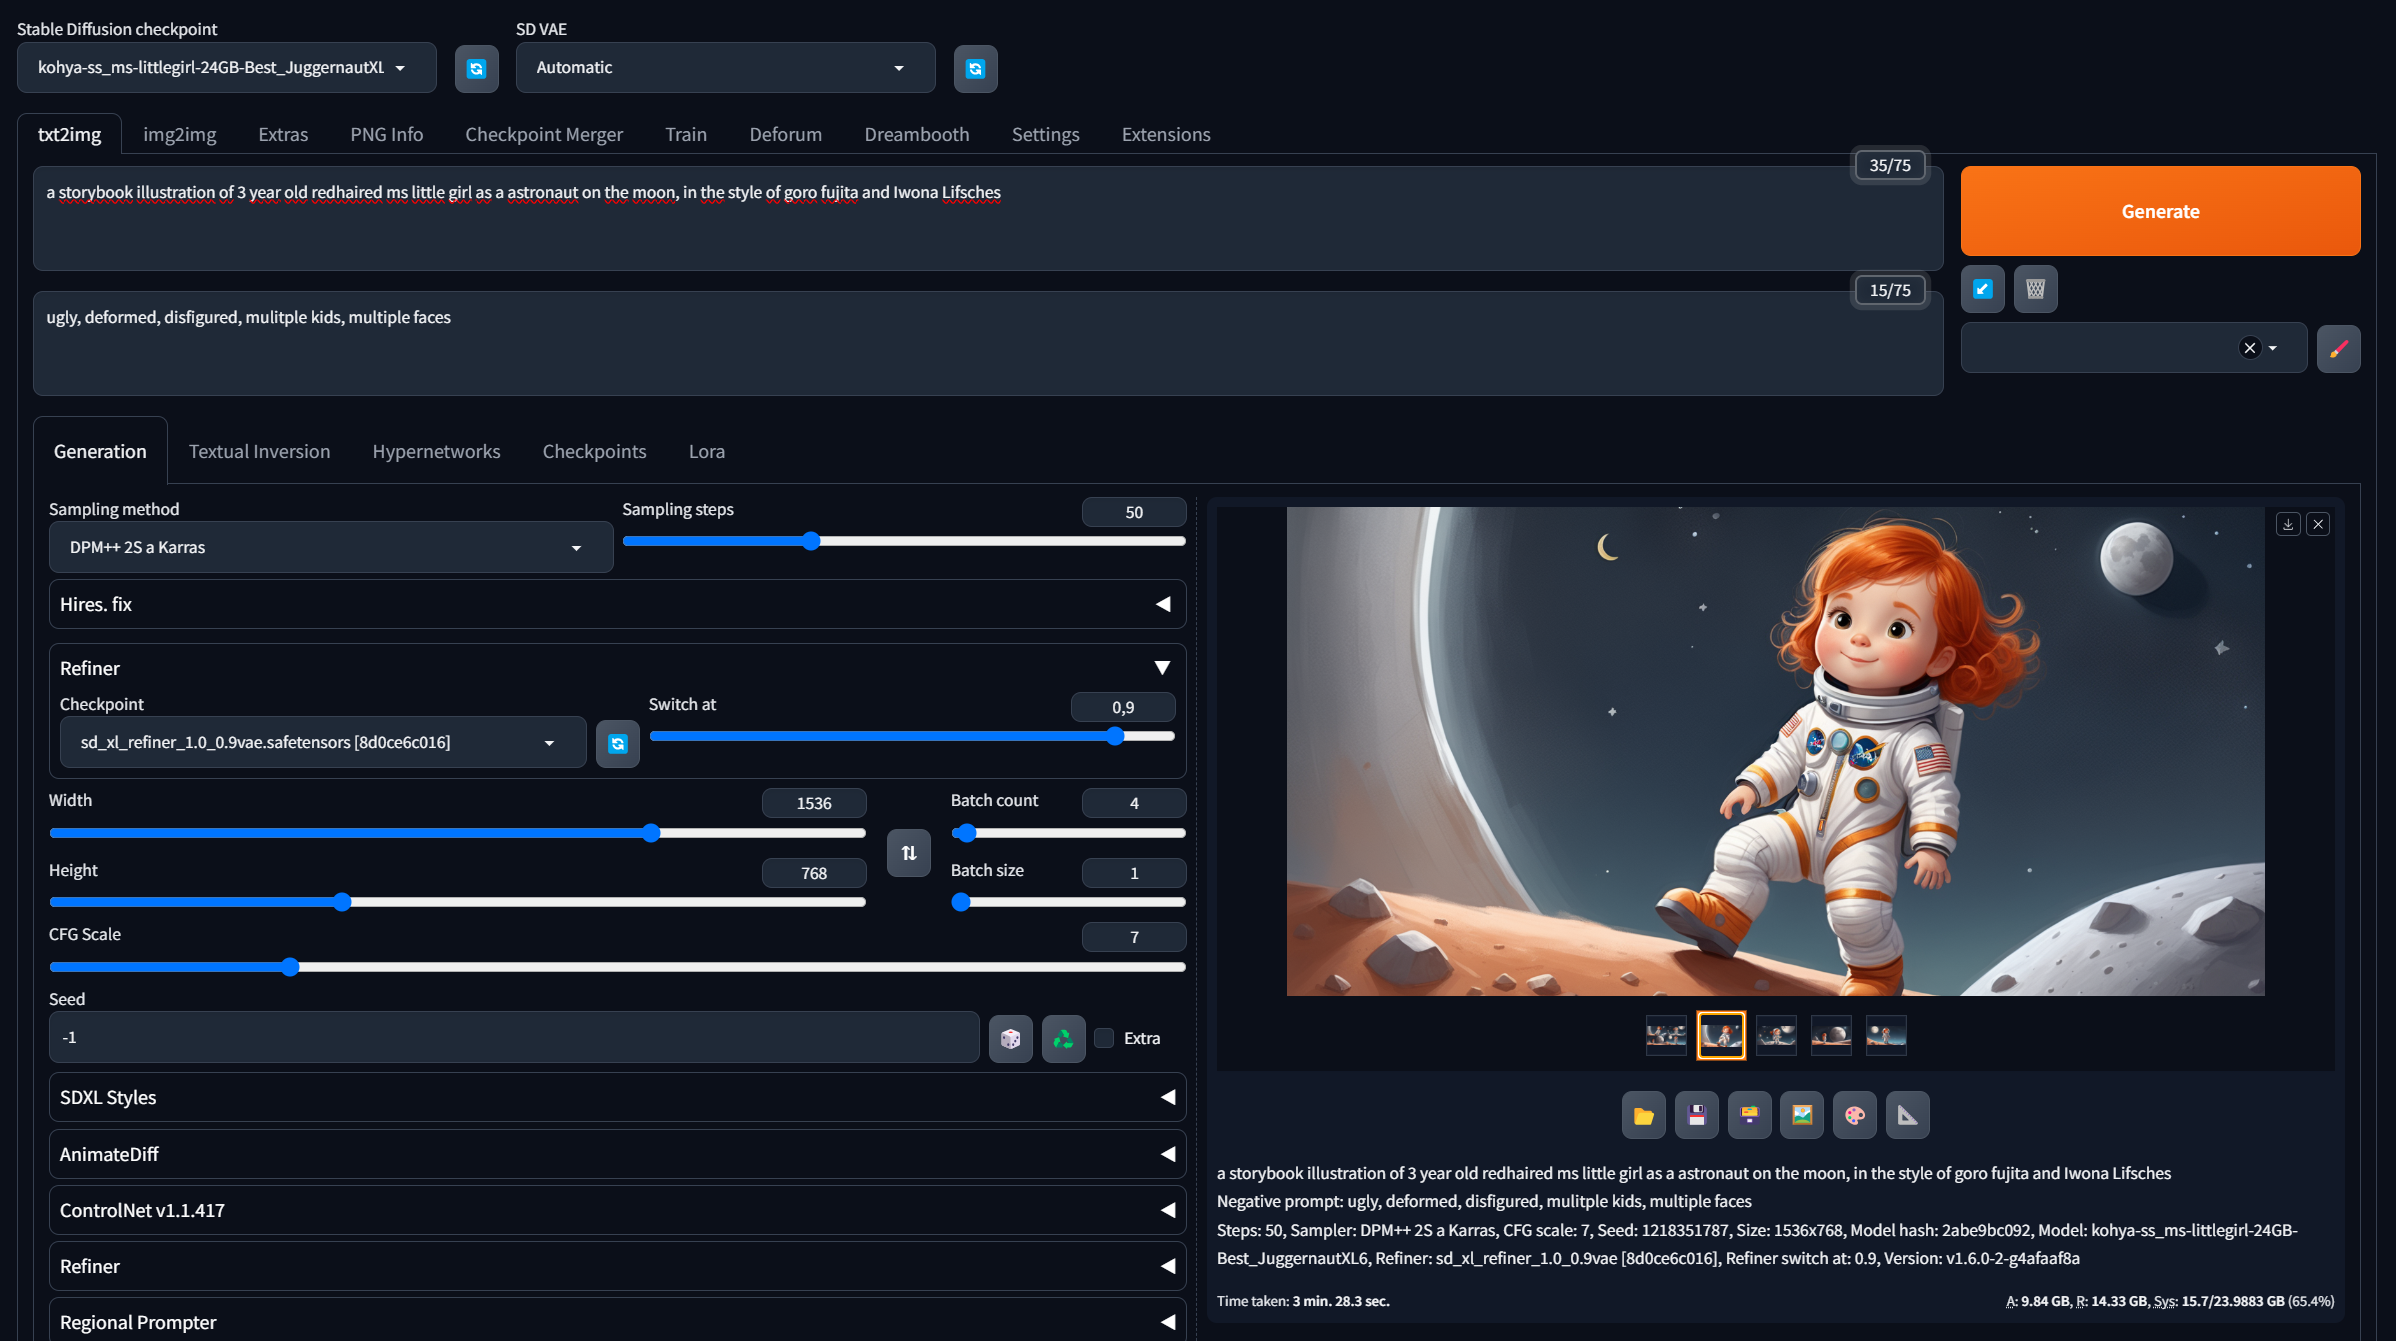Viewport: 2396px width, 1341px height.
Task: Expand the ControlNet v1.1.417 panel
Action: (x=617, y=1210)
